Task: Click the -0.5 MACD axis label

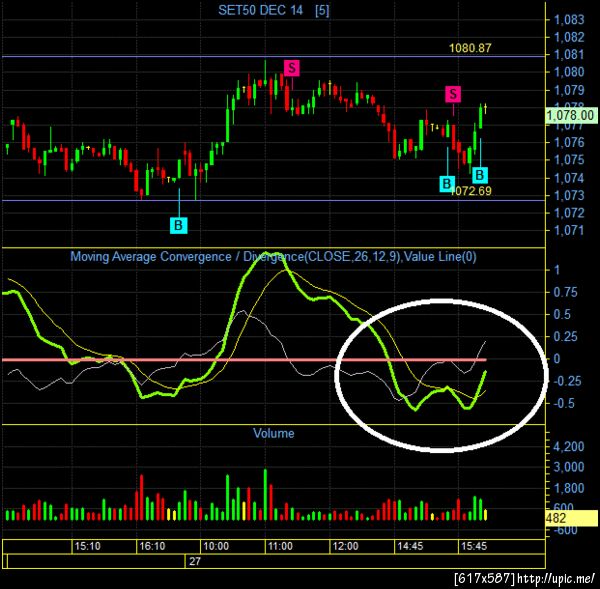Action: 562,403
